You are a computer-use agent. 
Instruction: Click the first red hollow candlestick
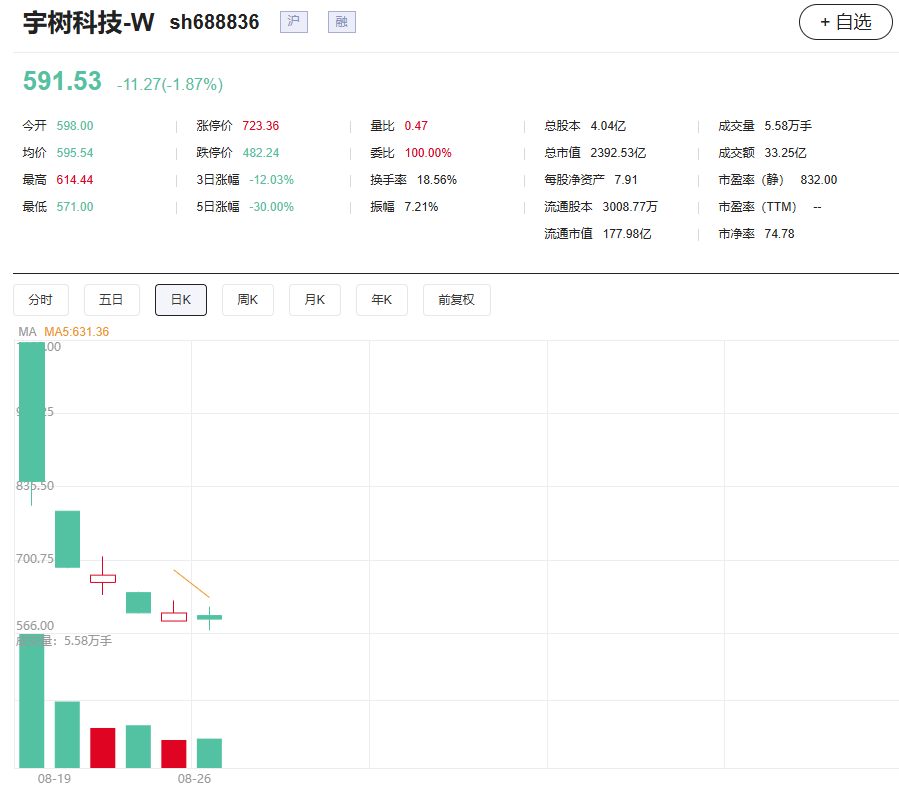[103, 578]
